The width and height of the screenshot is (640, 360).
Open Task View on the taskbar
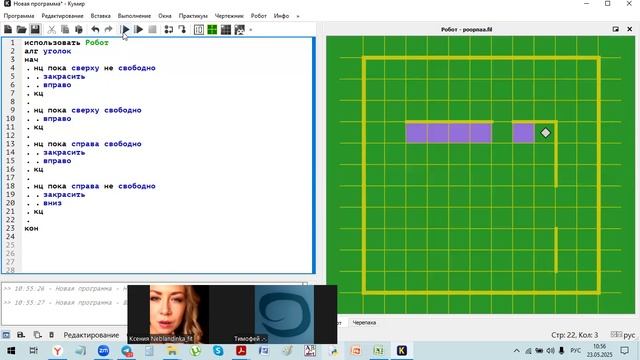(x=34, y=351)
